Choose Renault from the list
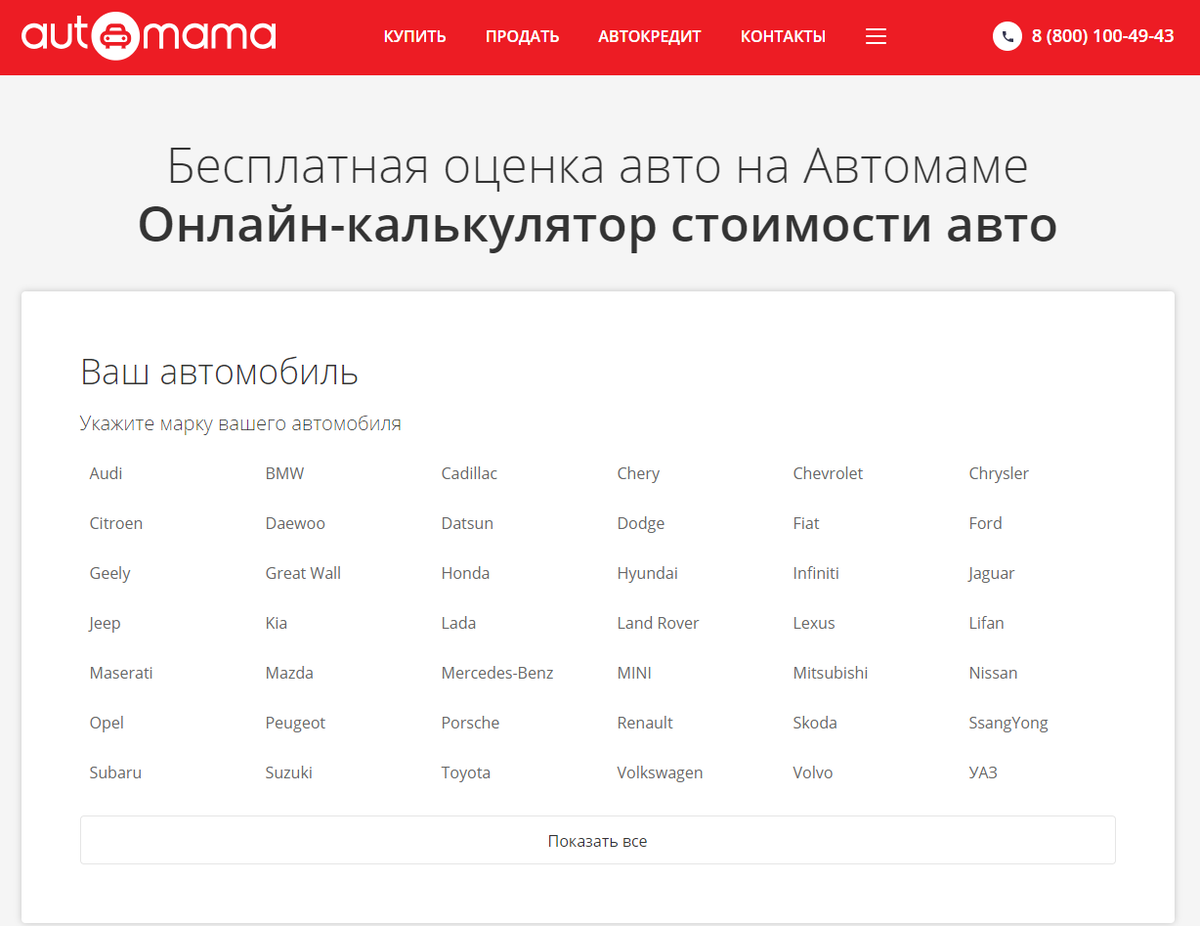The image size is (1200, 926). coord(645,723)
